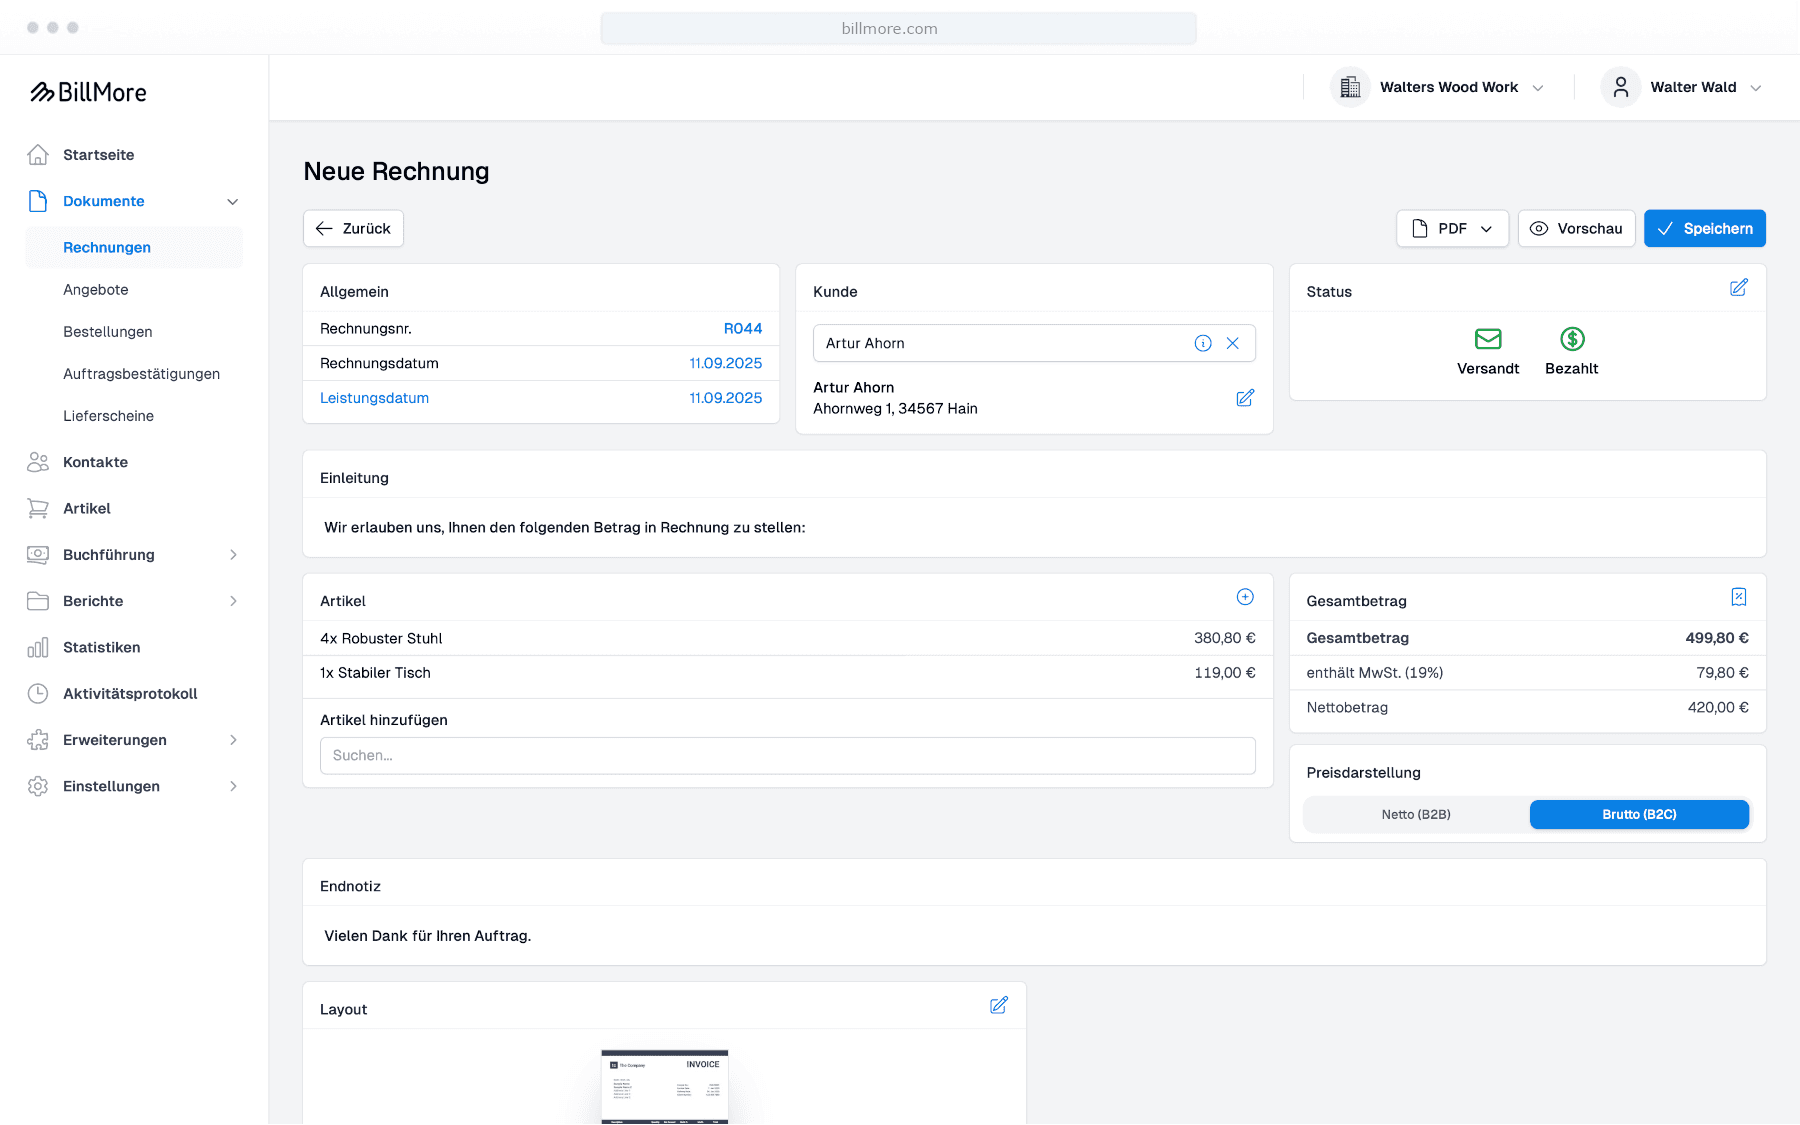Expand the Buchführung sidebar section

pyautogui.click(x=134, y=555)
